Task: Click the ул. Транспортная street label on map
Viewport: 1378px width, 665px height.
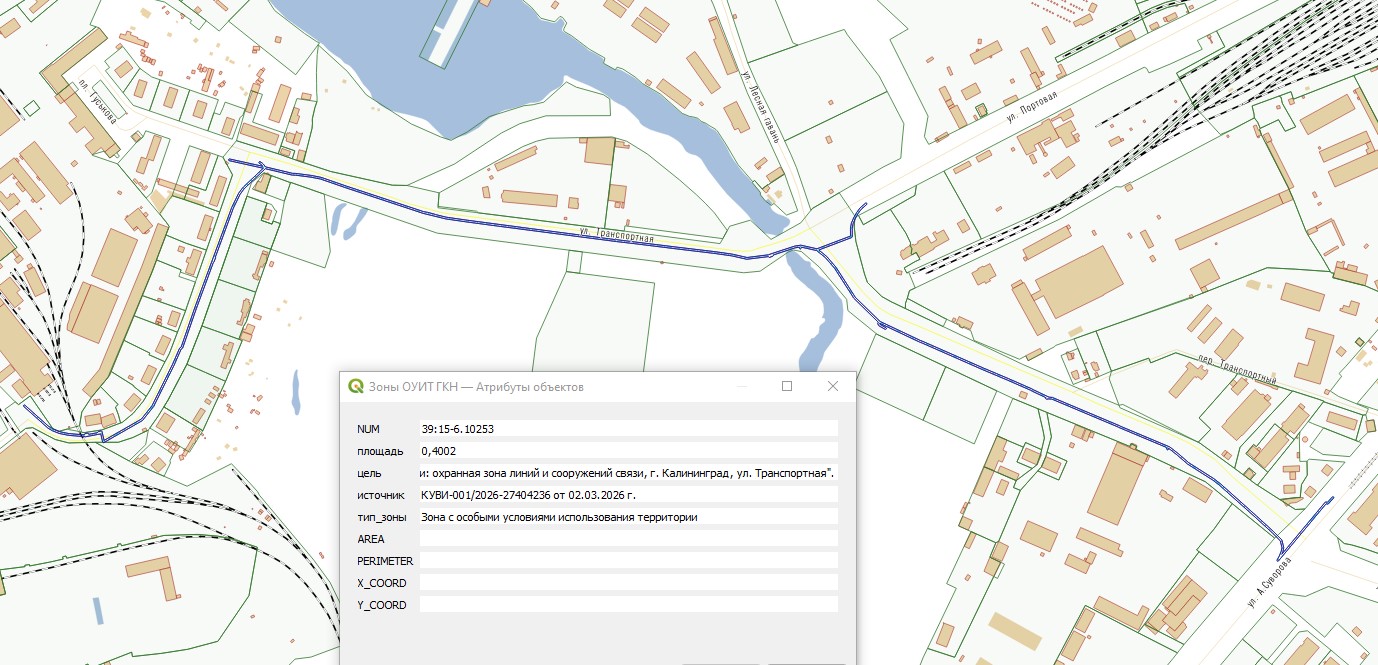Action: (x=617, y=237)
